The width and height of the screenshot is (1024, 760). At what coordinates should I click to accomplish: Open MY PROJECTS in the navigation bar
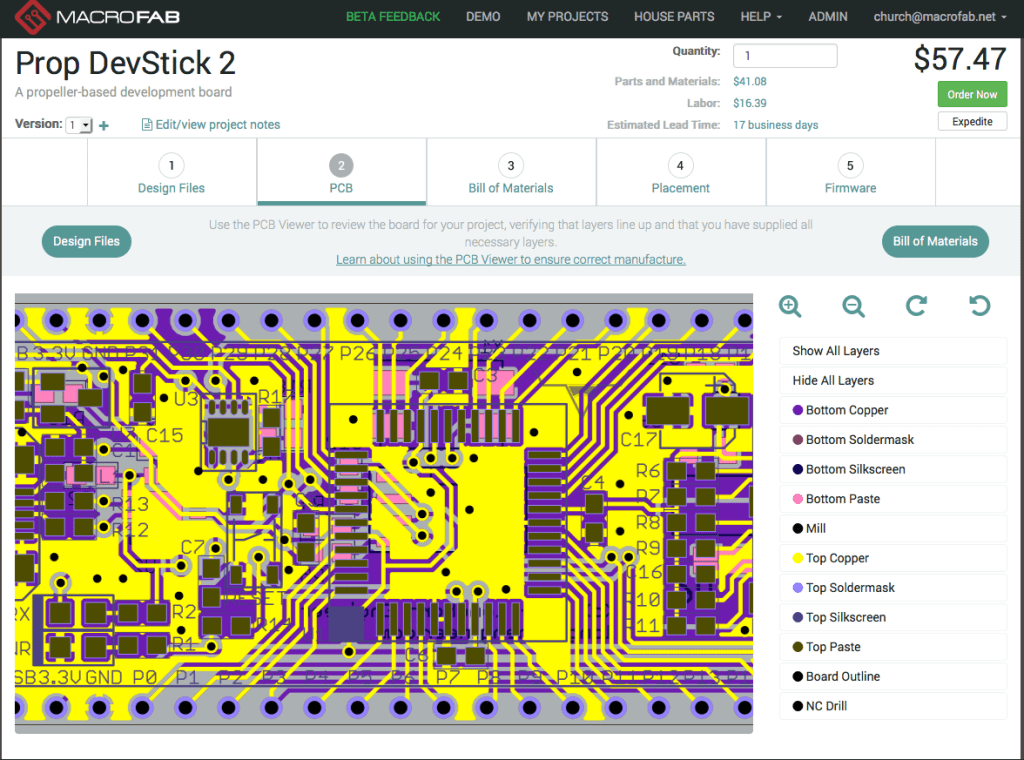pyautogui.click(x=567, y=17)
